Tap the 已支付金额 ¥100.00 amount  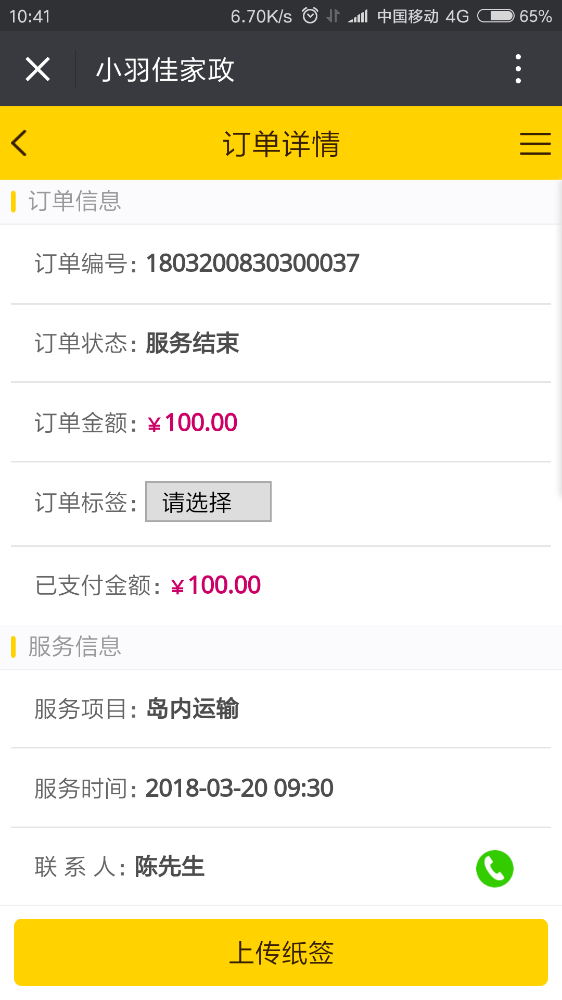[x=216, y=585]
